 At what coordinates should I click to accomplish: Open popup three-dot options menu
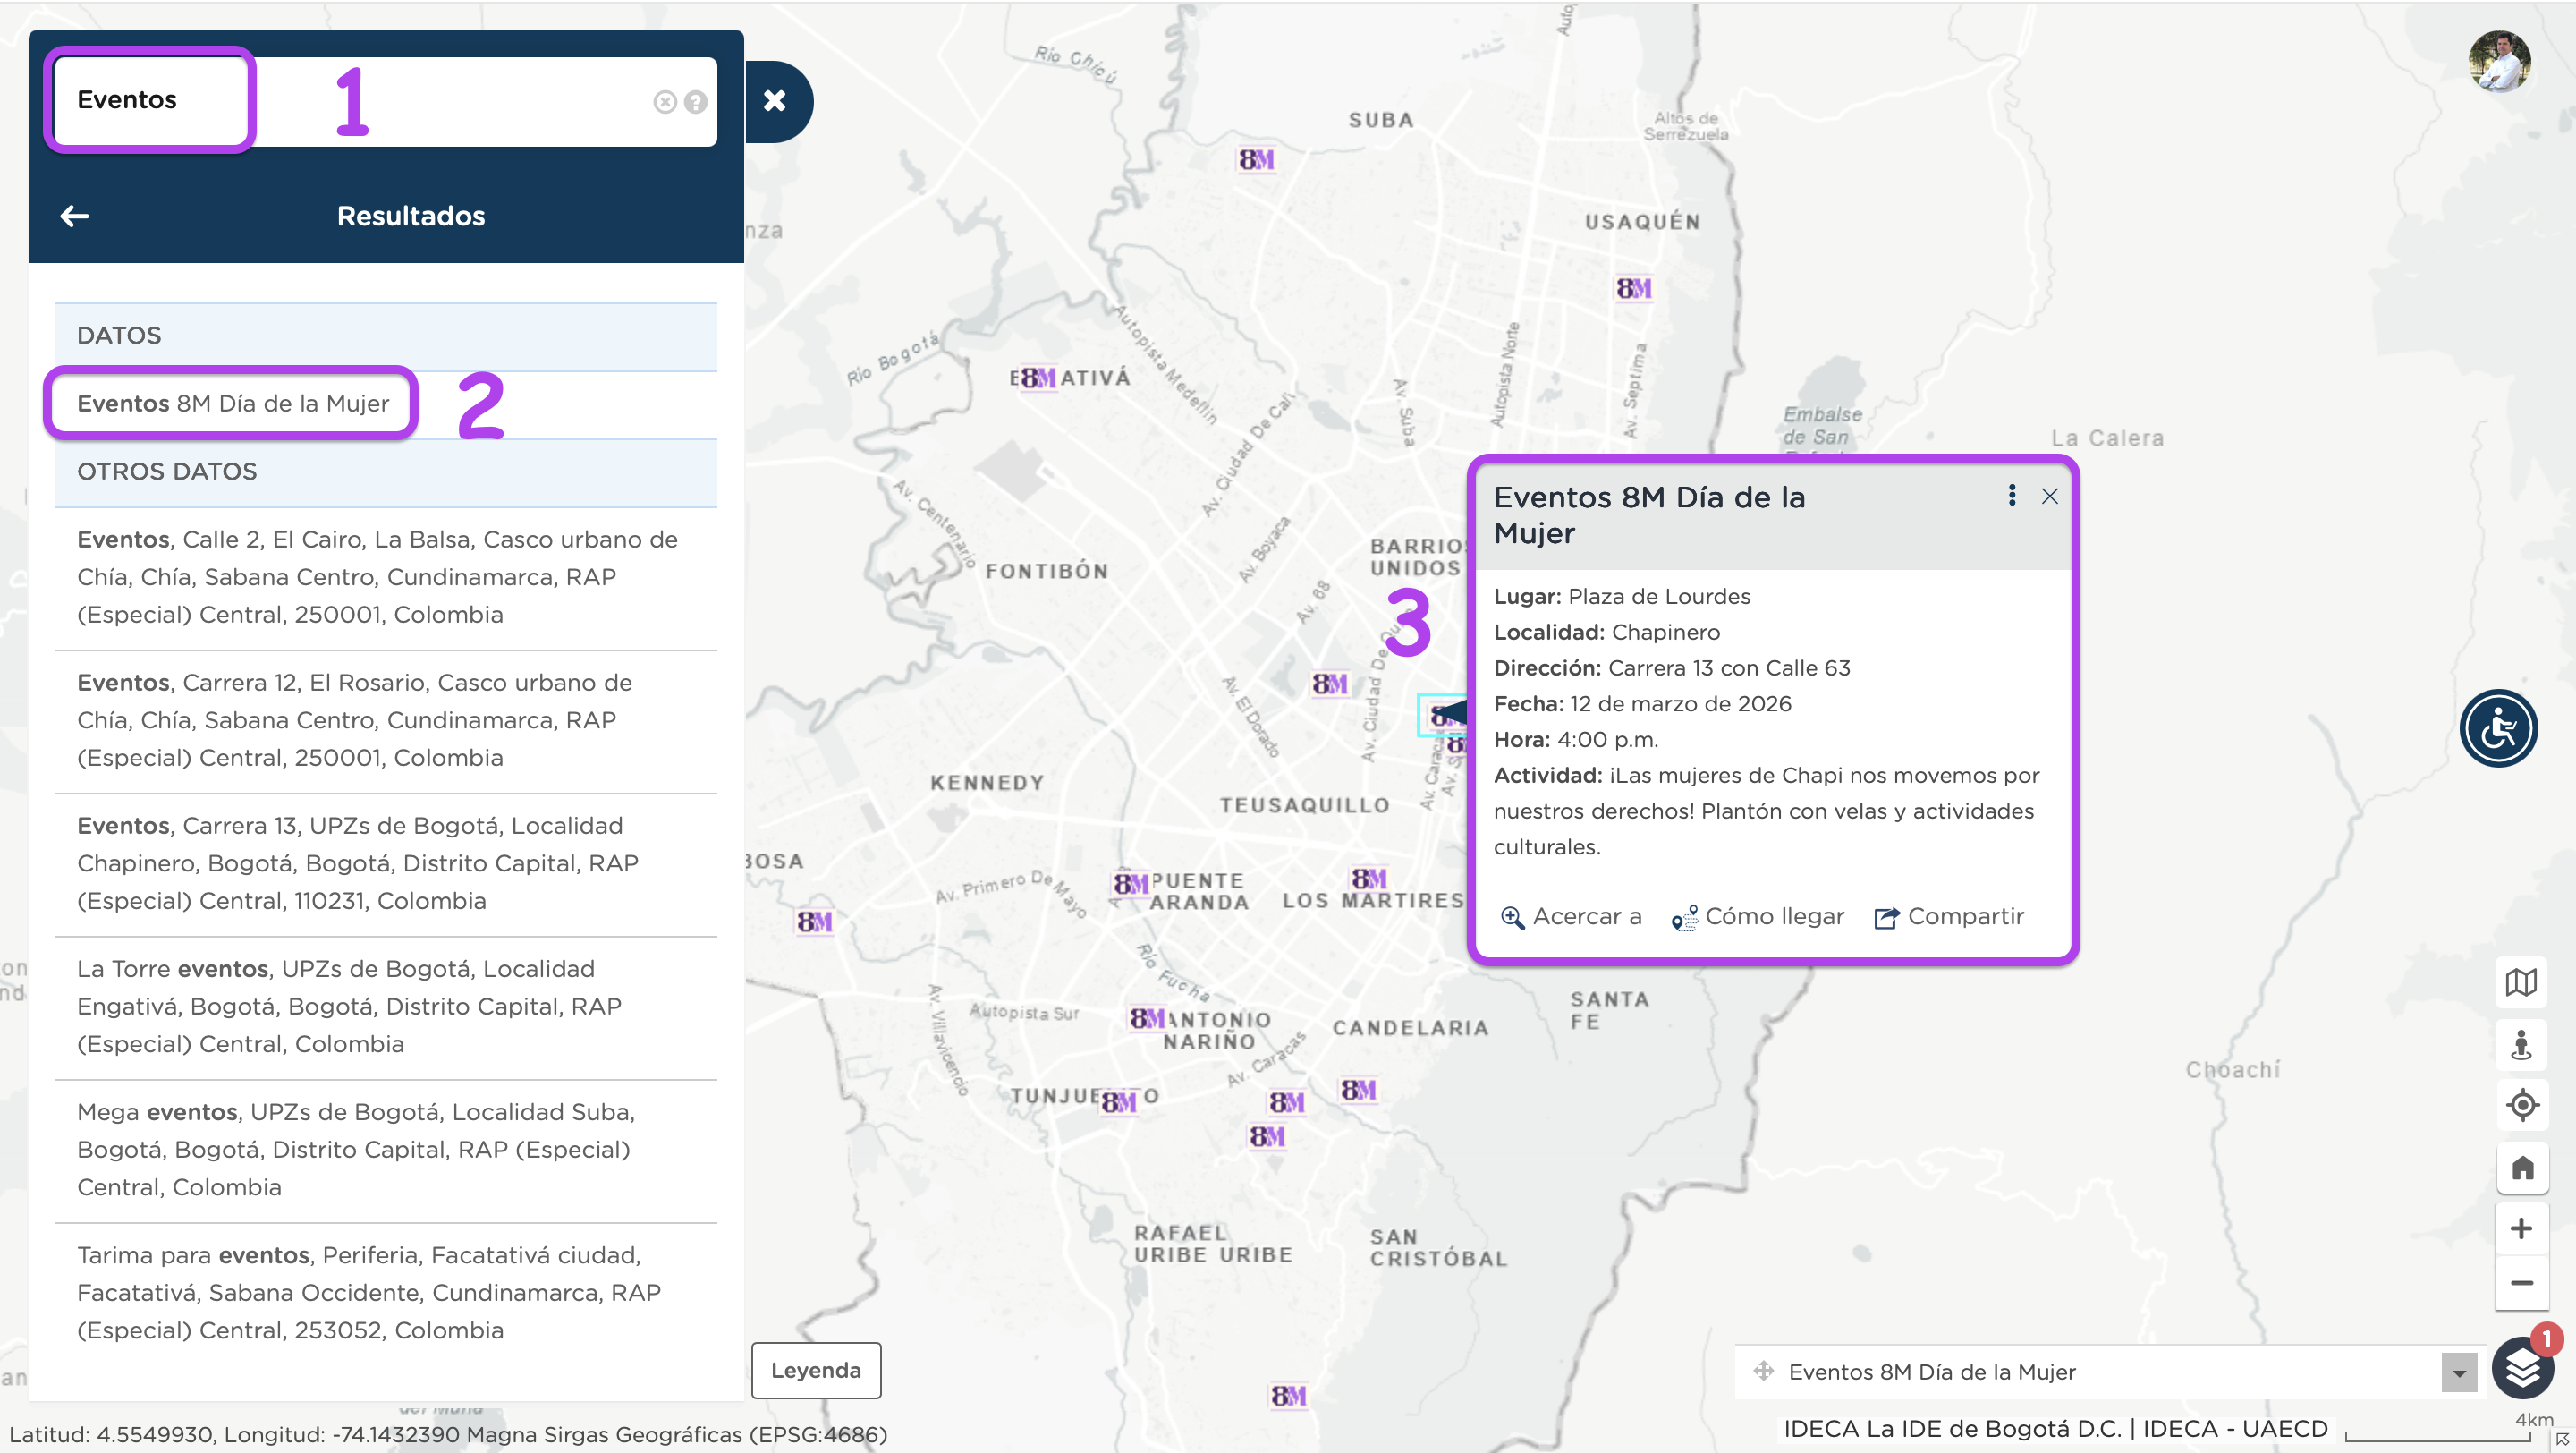pyautogui.click(x=2012, y=496)
